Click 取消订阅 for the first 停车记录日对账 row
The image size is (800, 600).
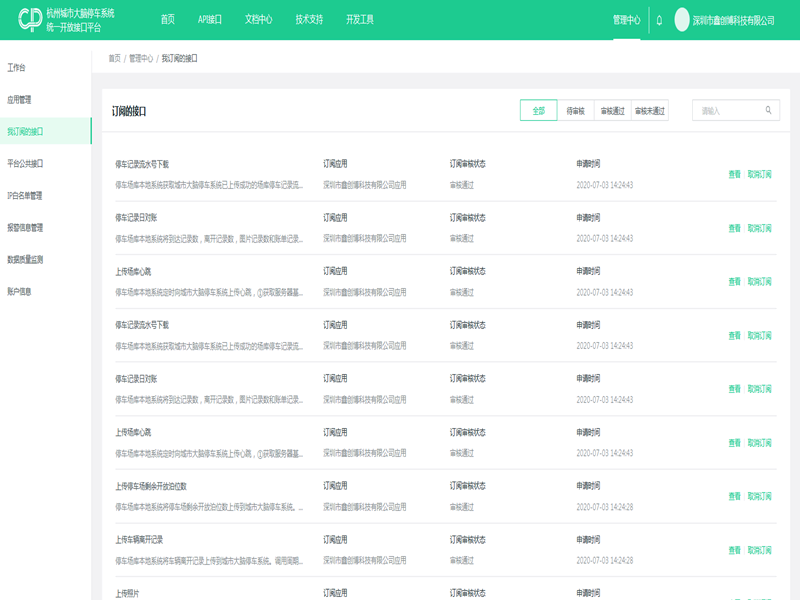pyautogui.click(x=759, y=228)
